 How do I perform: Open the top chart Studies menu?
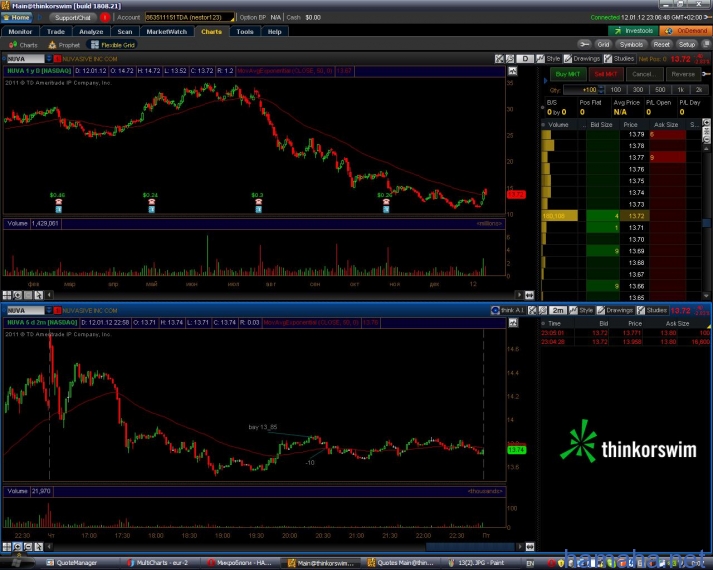coord(619,59)
